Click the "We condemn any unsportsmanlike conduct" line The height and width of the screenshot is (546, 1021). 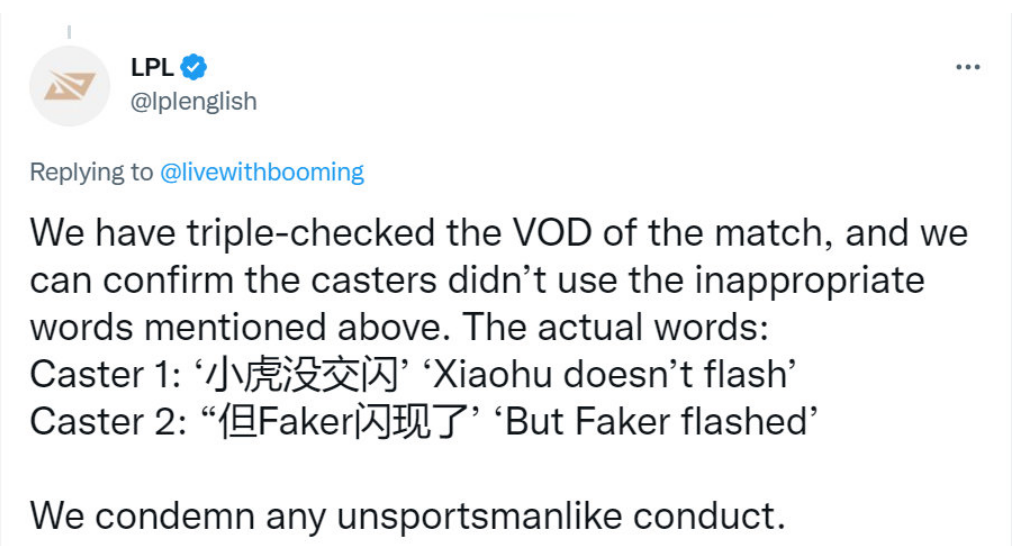pyautogui.click(x=406, y=516)
